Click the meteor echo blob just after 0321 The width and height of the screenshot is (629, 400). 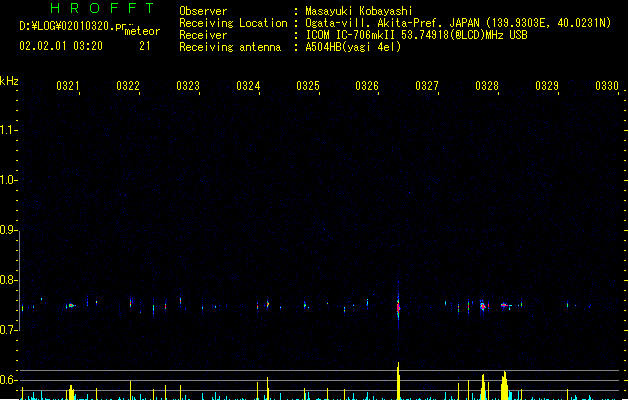(x=71, y=306)
